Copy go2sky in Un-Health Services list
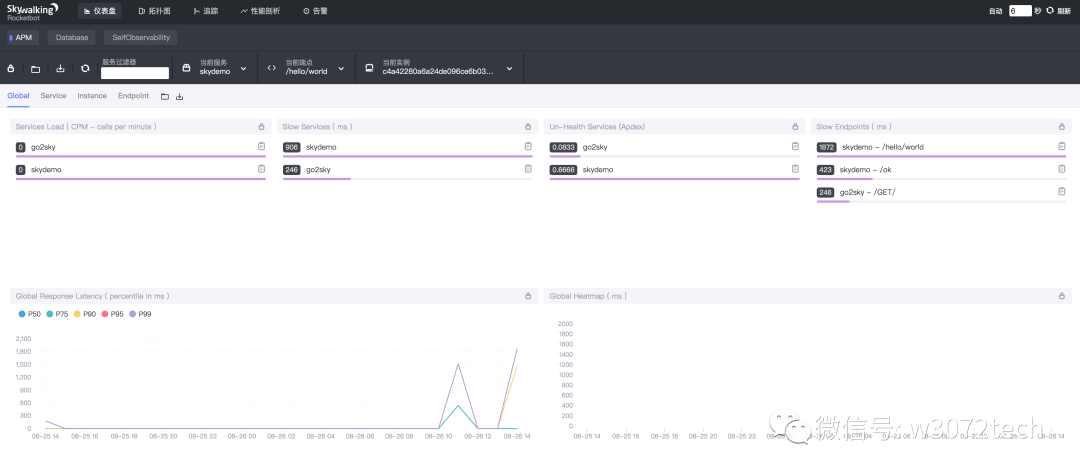 pyautogui.click(x=795, y=146)
